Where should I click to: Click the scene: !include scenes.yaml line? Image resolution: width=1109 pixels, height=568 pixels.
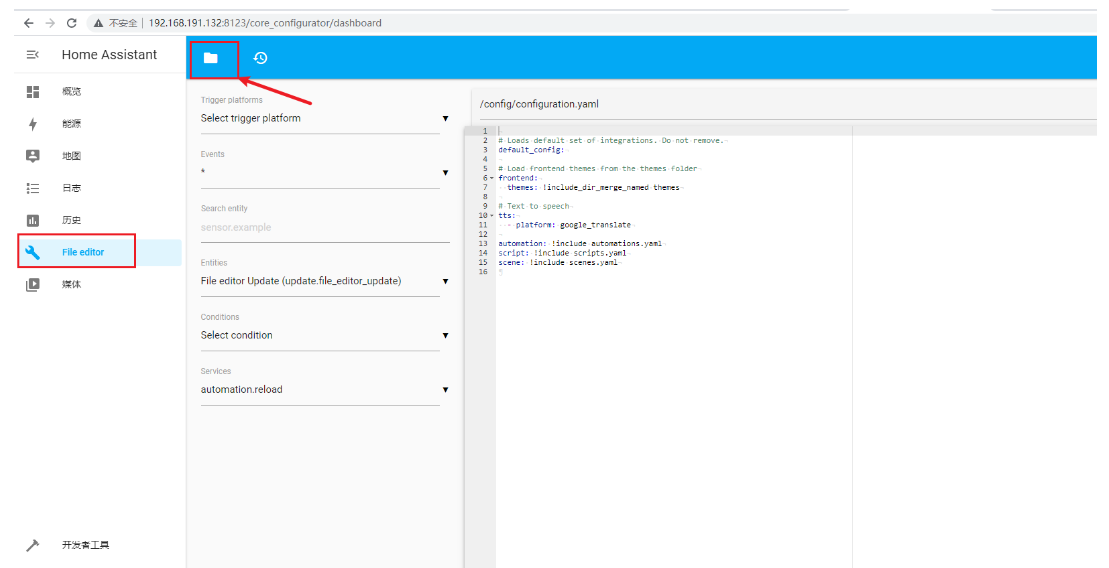pyautogui.click(x=558, y=262)
